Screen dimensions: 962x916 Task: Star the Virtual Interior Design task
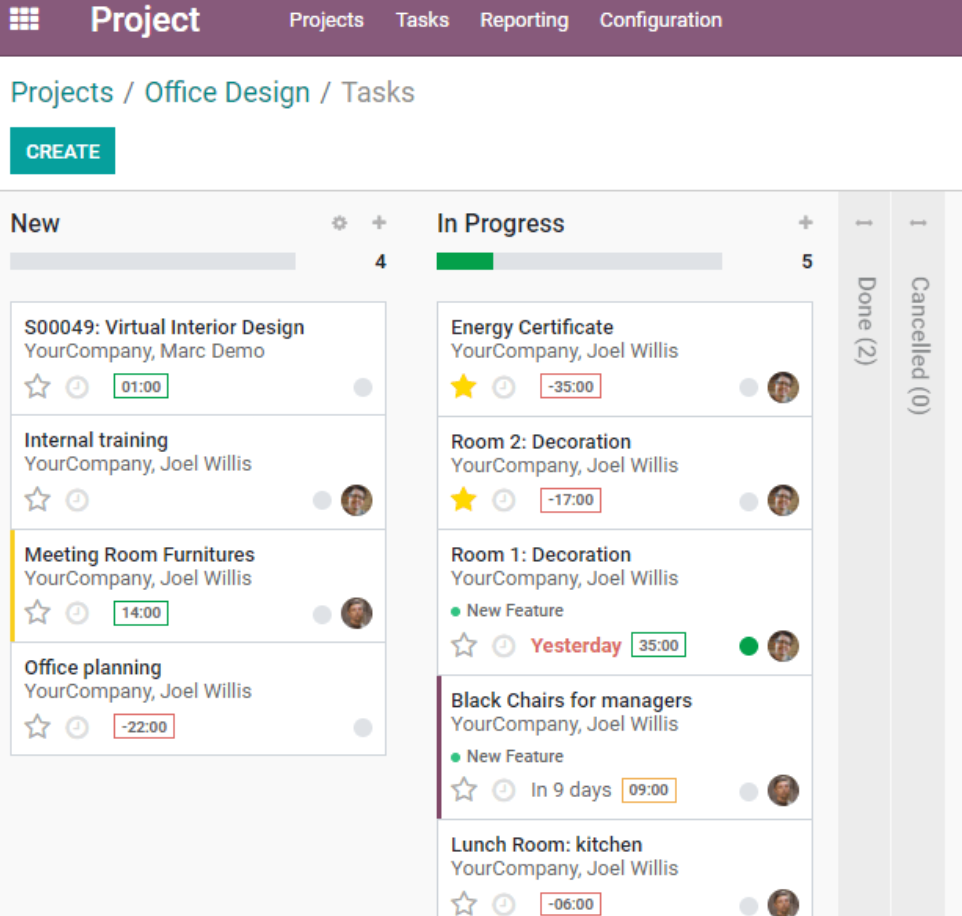pos(37,387)
